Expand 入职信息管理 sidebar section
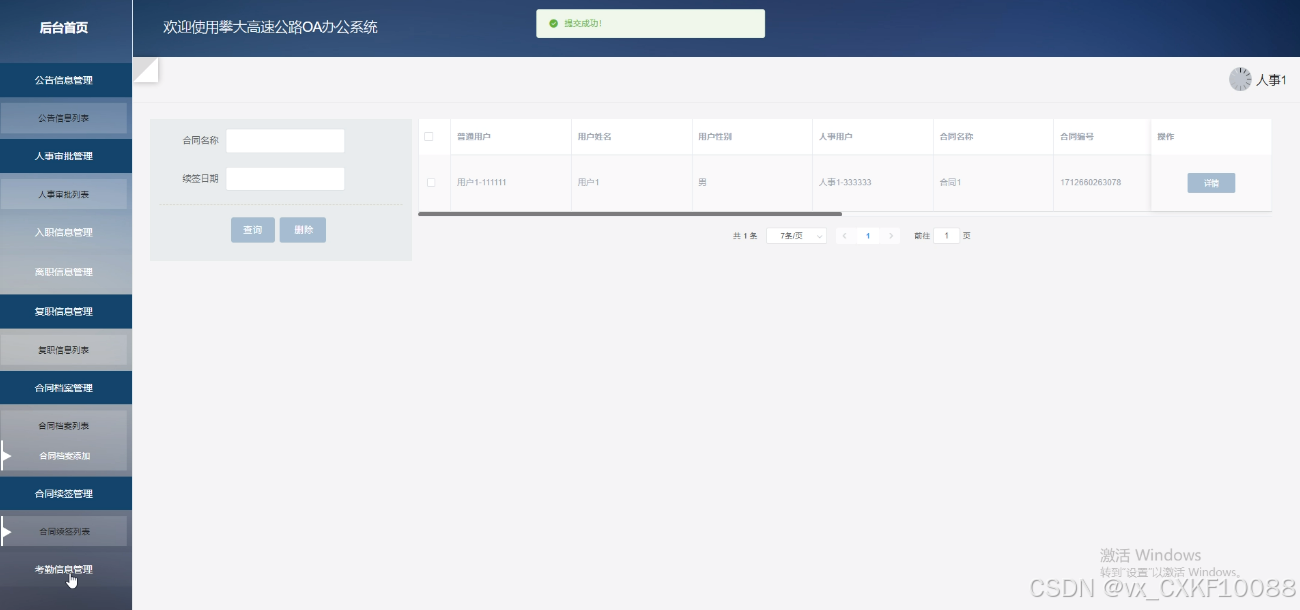The width and height of the screenshot is (1300, 610). click(66, 232)
